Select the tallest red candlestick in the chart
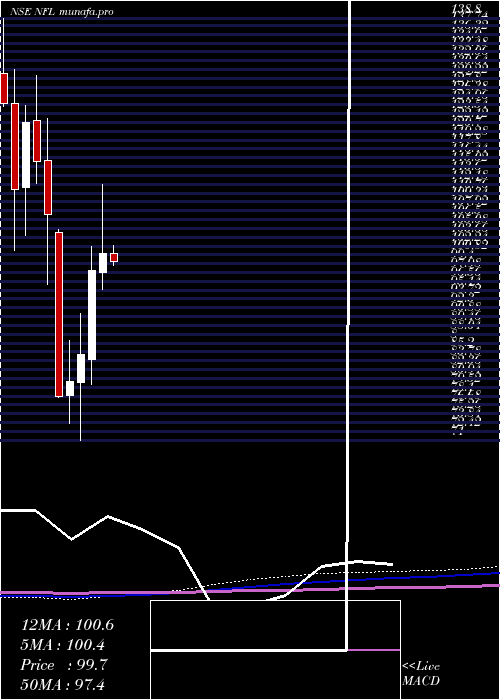500x700 pixels. coord(59,314)
